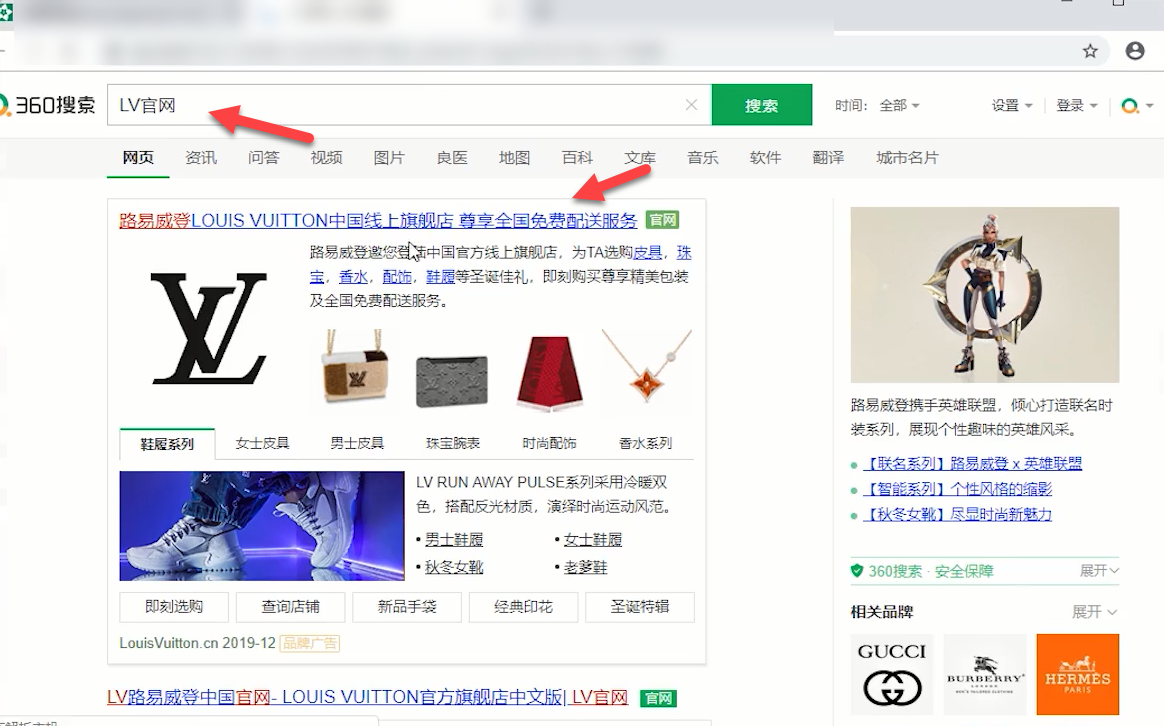Click the 搜索 search button
This screenshot has width=1164, height=726.
click(x=761, y=104)
